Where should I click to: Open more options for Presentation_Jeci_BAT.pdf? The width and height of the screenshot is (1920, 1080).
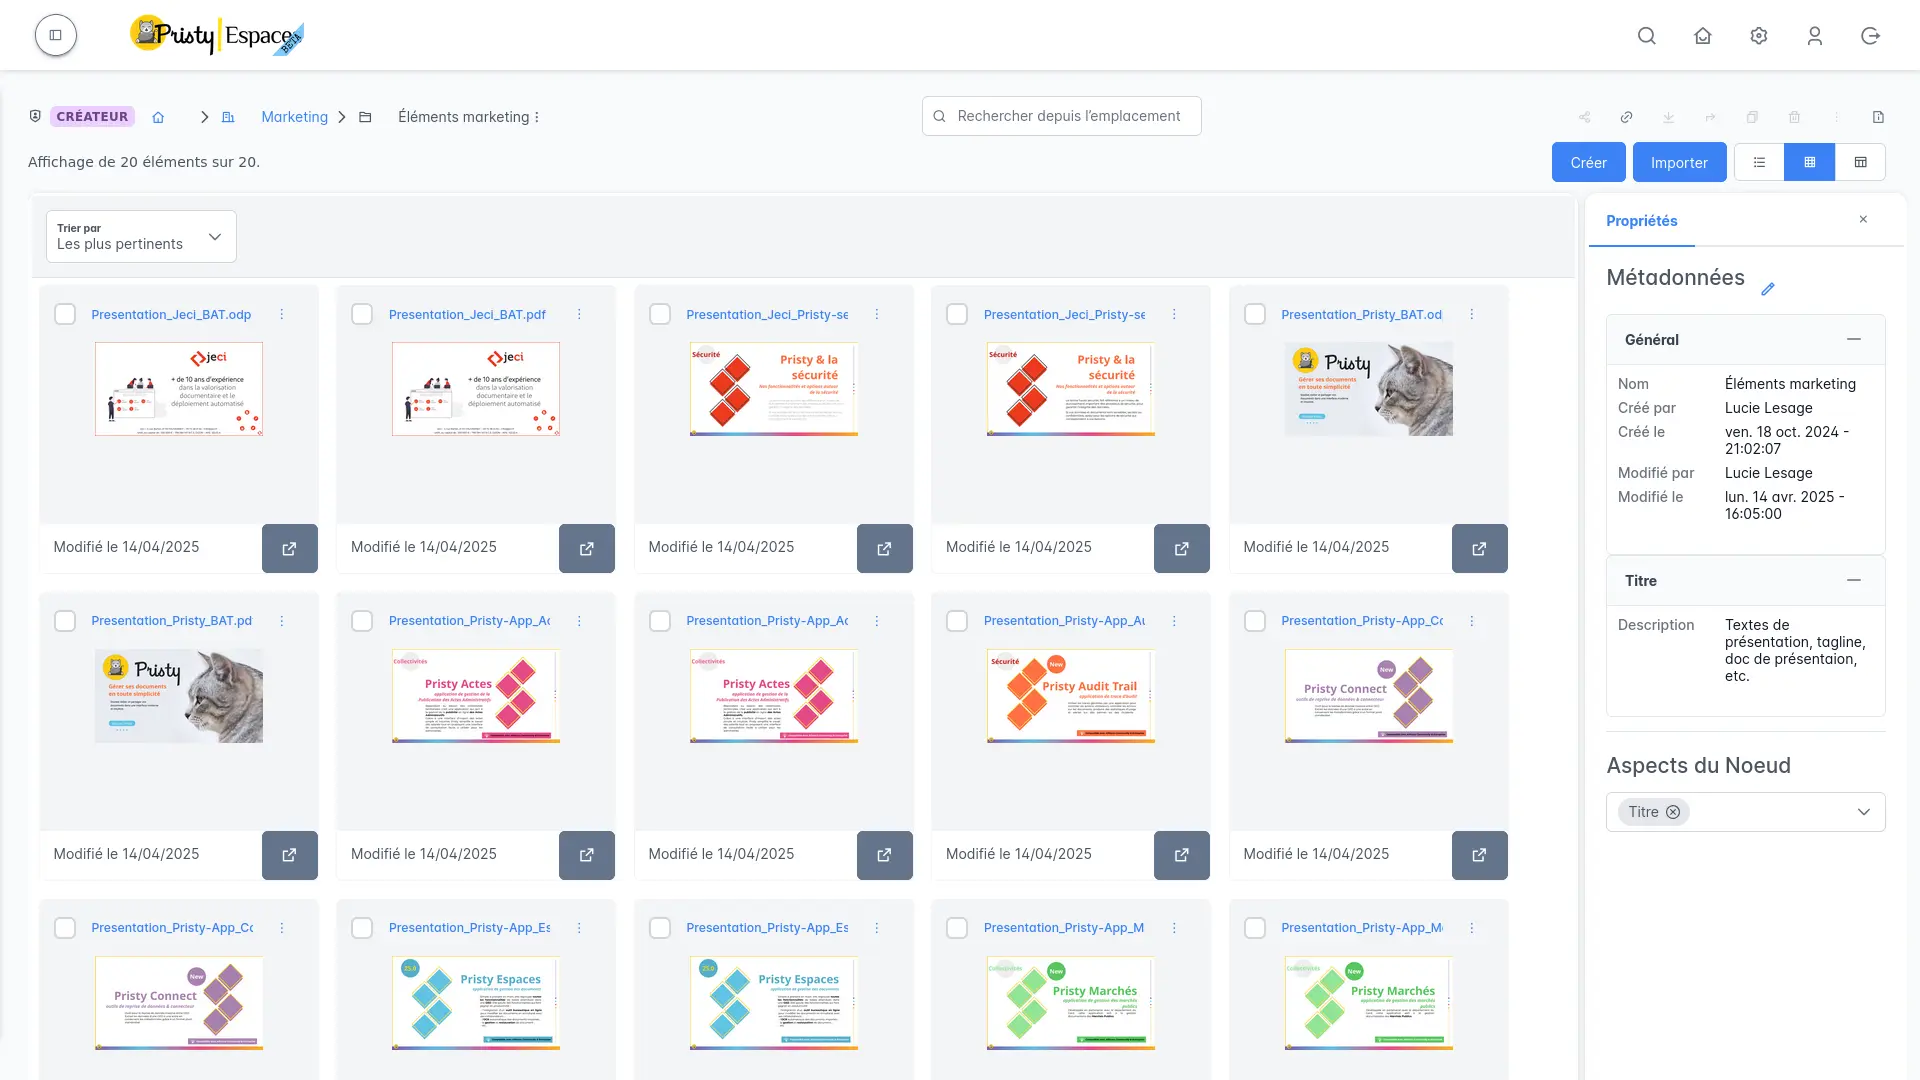click(x=579, y=314)
